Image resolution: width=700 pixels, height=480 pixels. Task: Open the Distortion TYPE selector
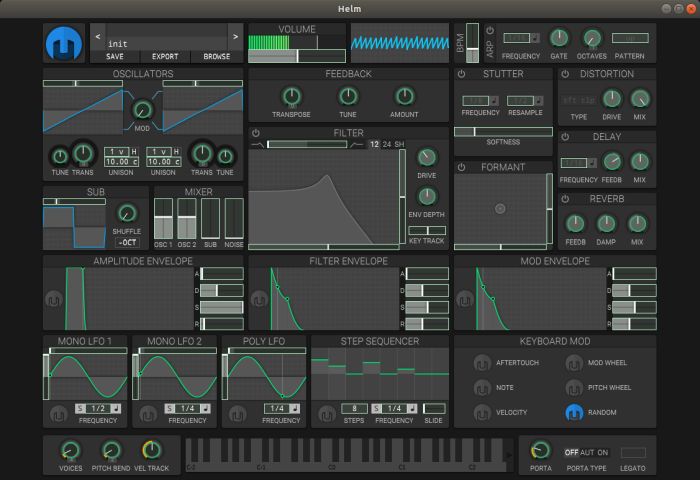pyautogui.click(x=579, y=100)
